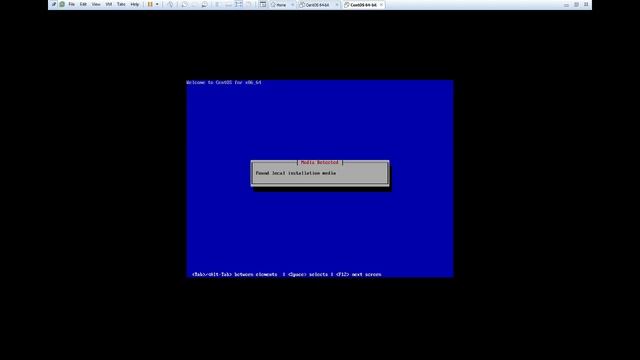Close the Home tab

(x=292, y=5)
